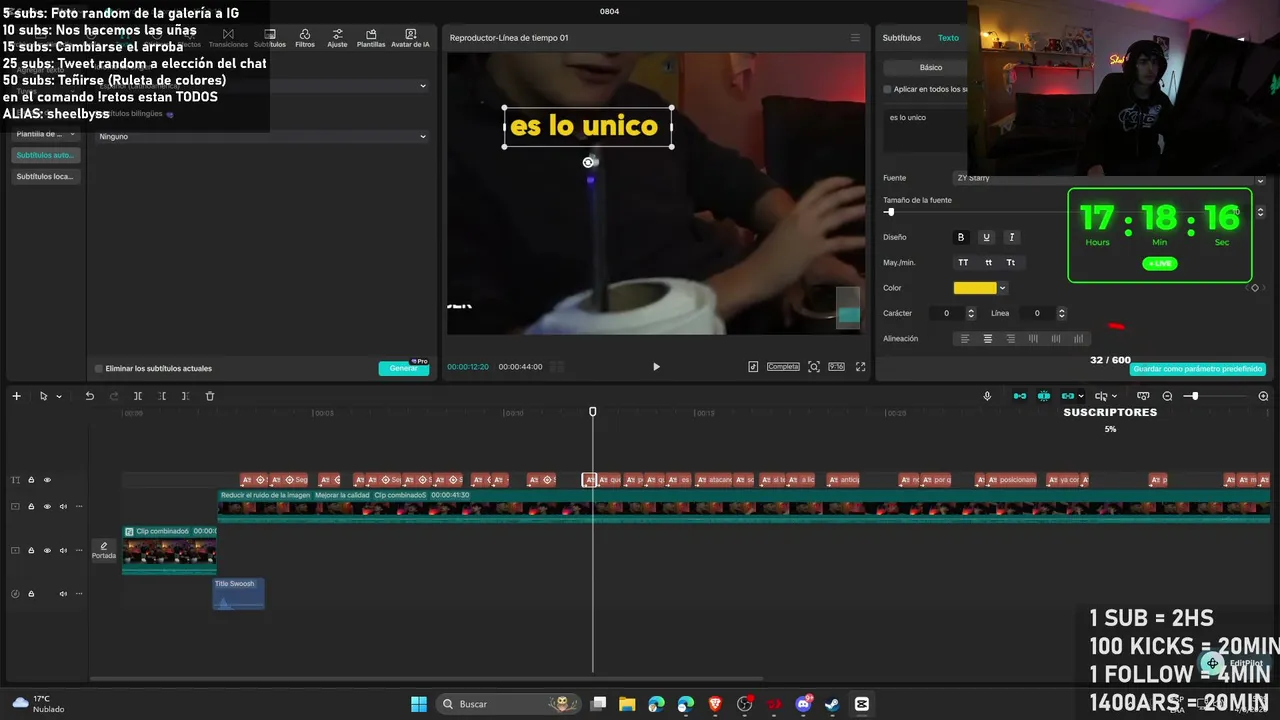Select Subtítulos automáticos in the left sidebar
Image resolution: width=1280 pixels, height=720 pixels.
[46, 155]
